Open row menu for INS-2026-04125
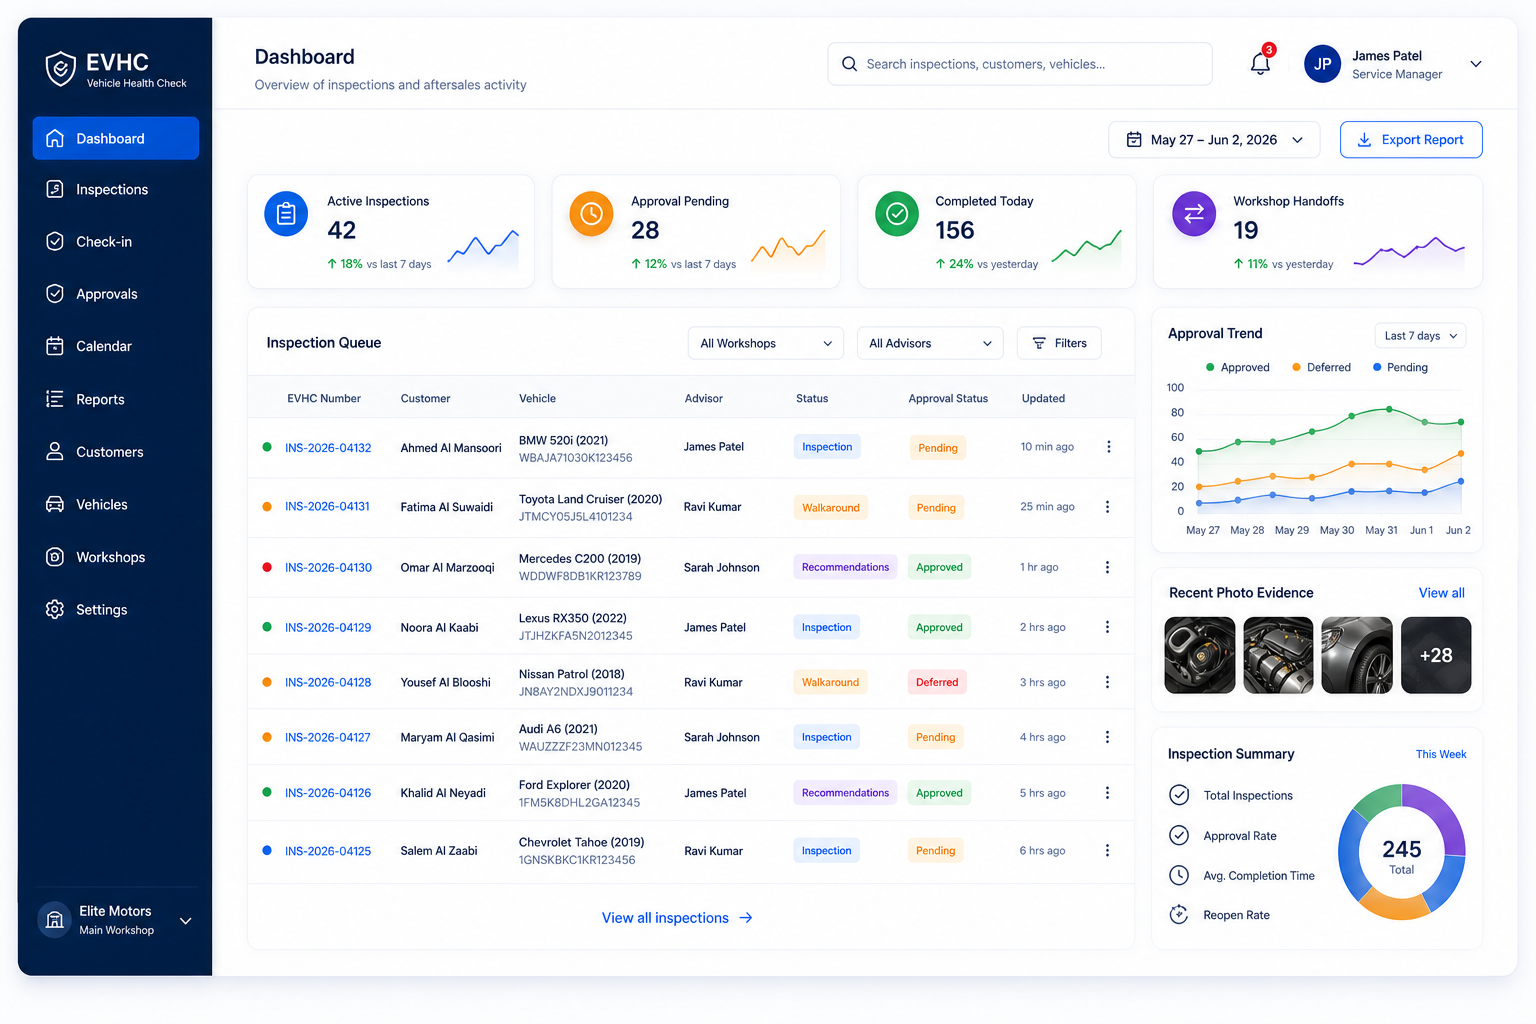 [x=1107, y=851]
